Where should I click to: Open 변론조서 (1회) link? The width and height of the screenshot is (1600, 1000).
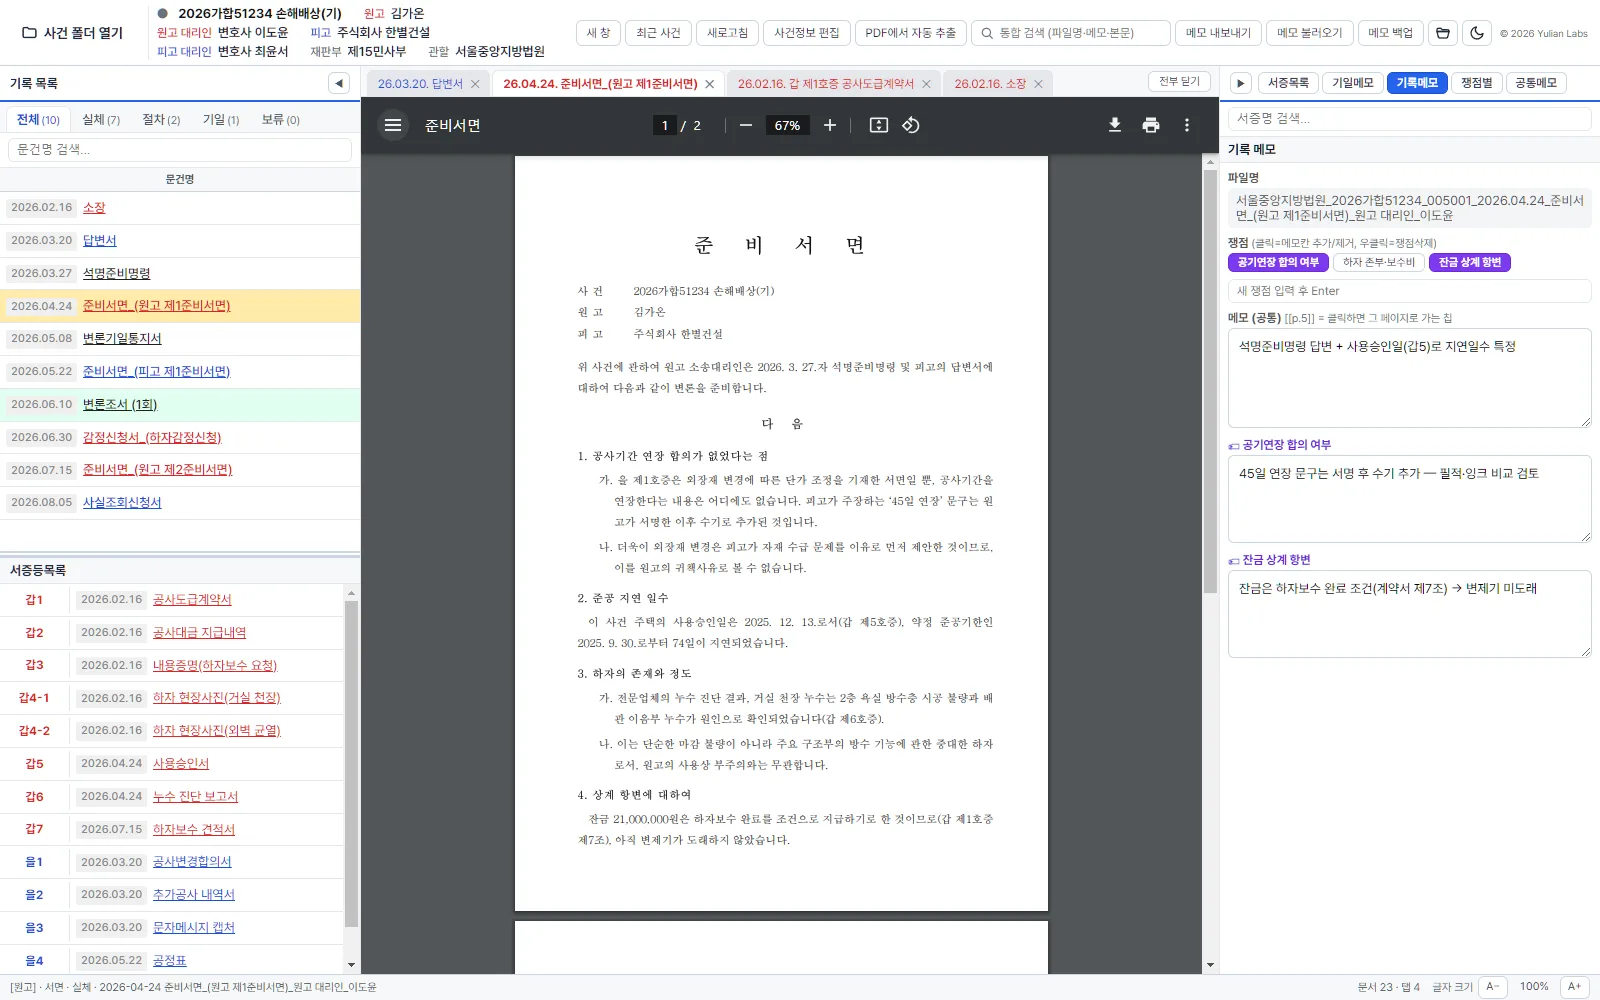point(120,405)
